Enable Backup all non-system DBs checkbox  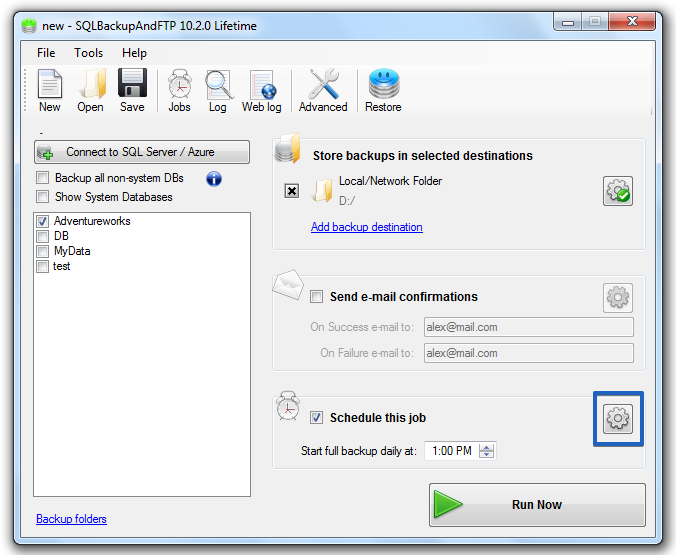[x=43, y=178]
